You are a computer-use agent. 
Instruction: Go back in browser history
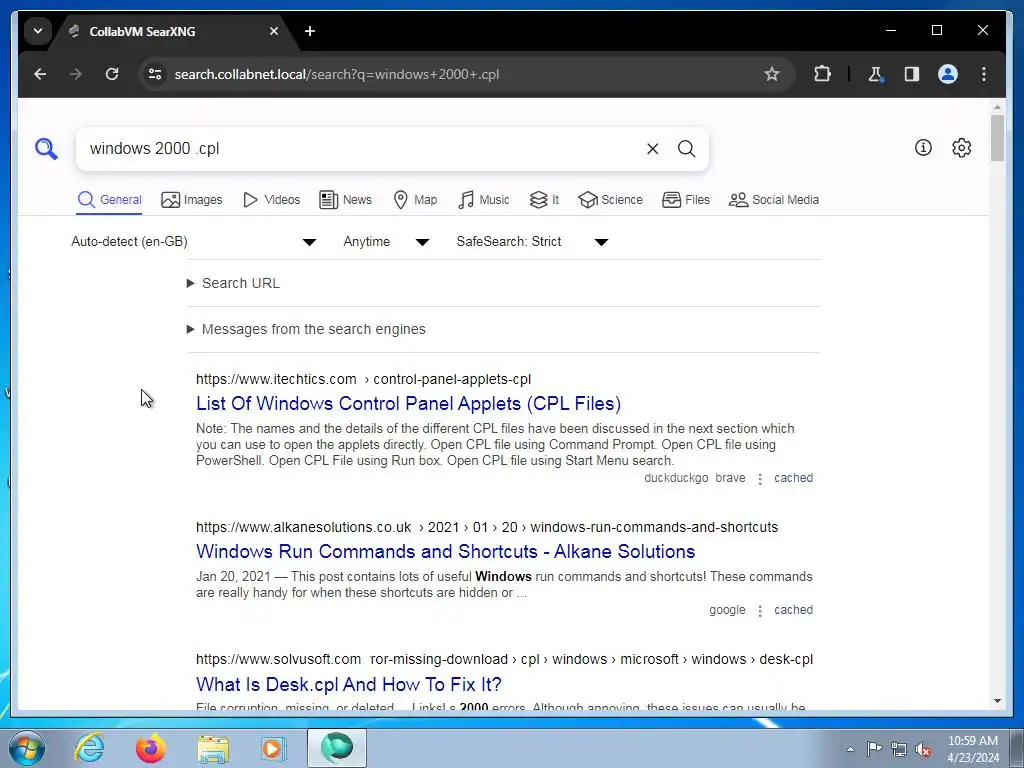coord(40,74)
